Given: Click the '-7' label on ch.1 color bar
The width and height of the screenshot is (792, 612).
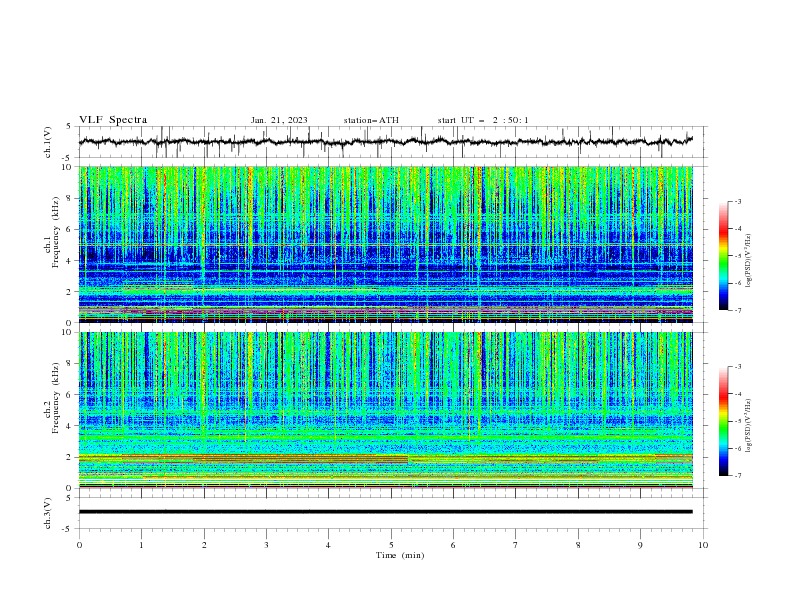Looking at the screenshot, I should coord(738,310).
